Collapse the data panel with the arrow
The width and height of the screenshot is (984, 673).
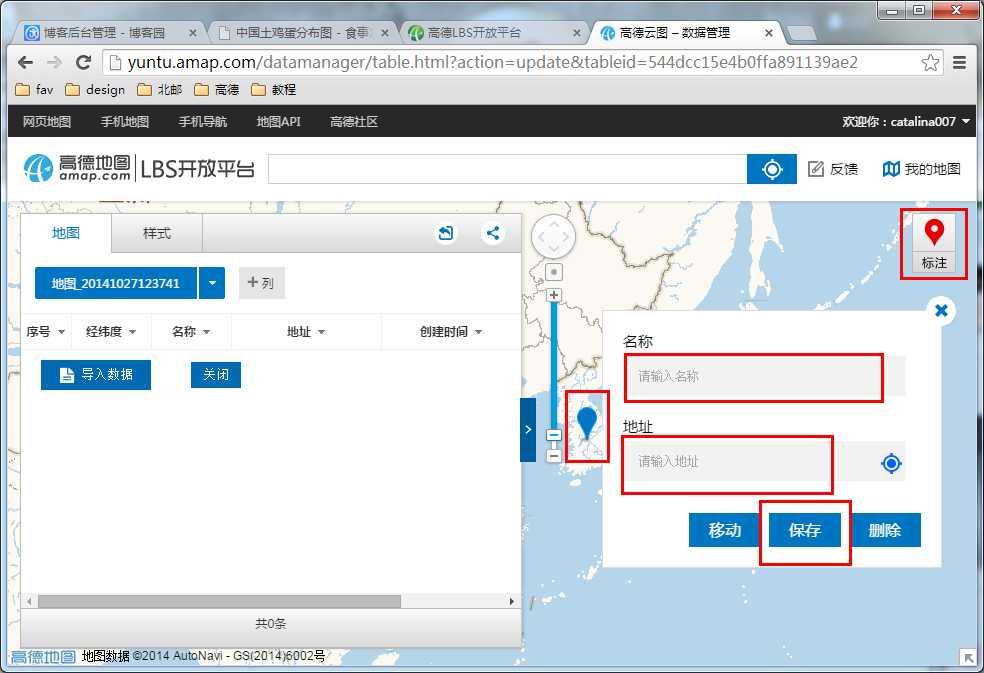tap(528, 429)
